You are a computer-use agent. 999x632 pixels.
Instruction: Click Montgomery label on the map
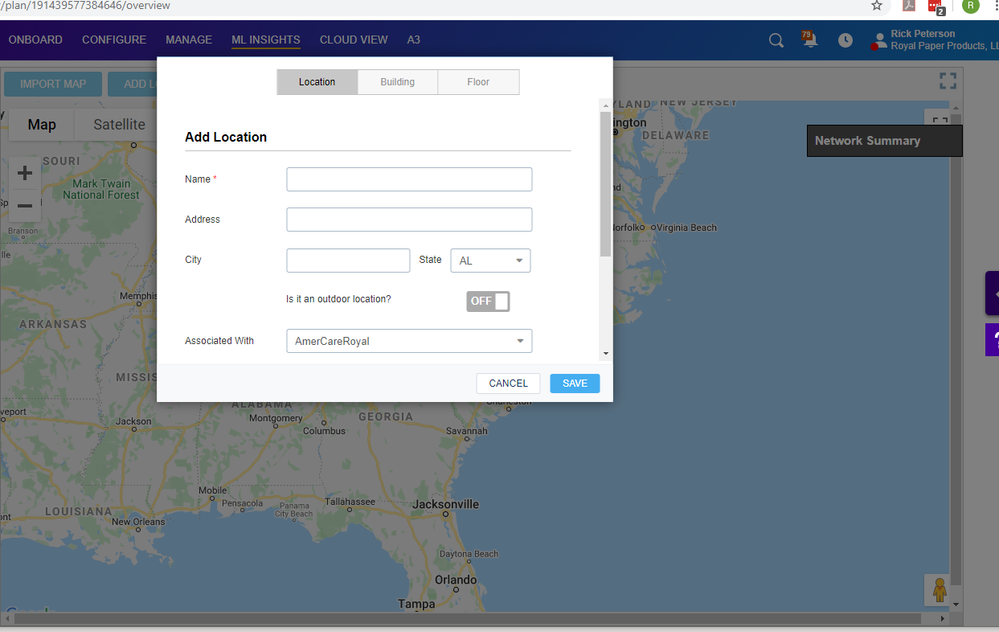pyautogui.click(x=276, y=418)
